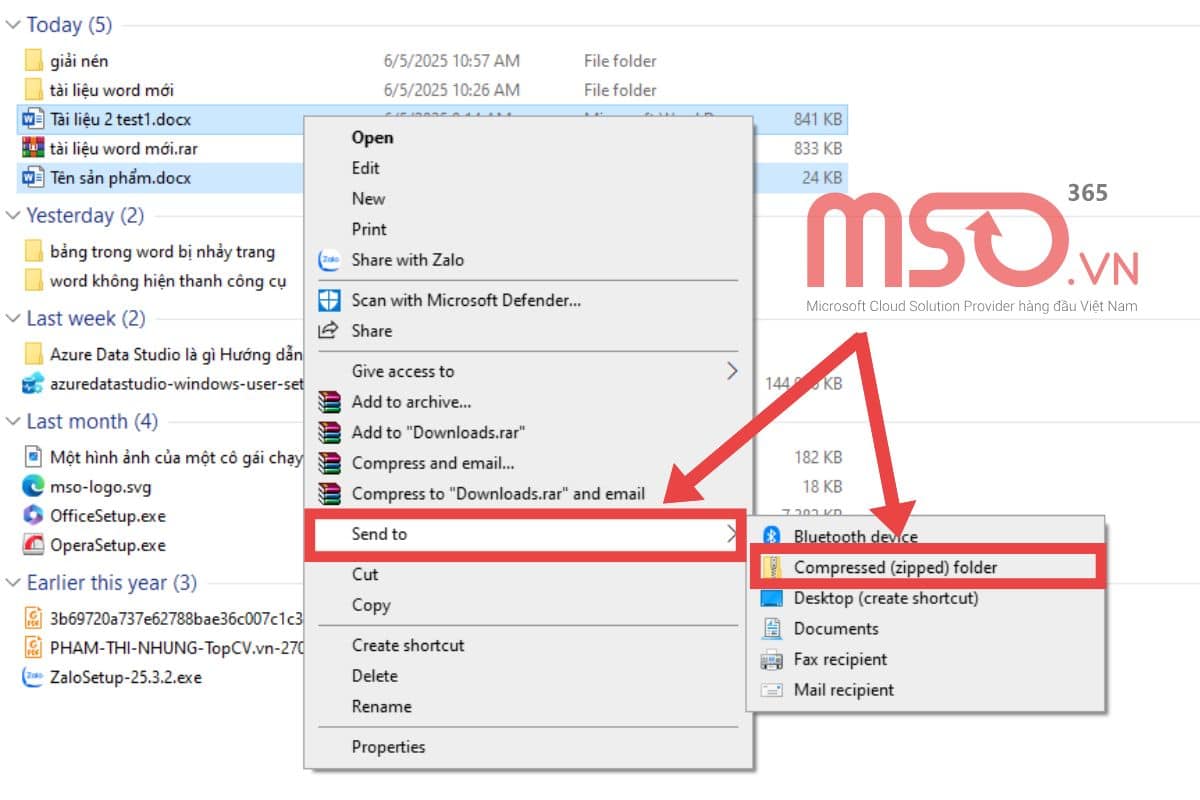The height and width of the screenshot is (800, 1200).
Task: Click the OperaSetup.exe file name
Action: click(x=108, y=545)
